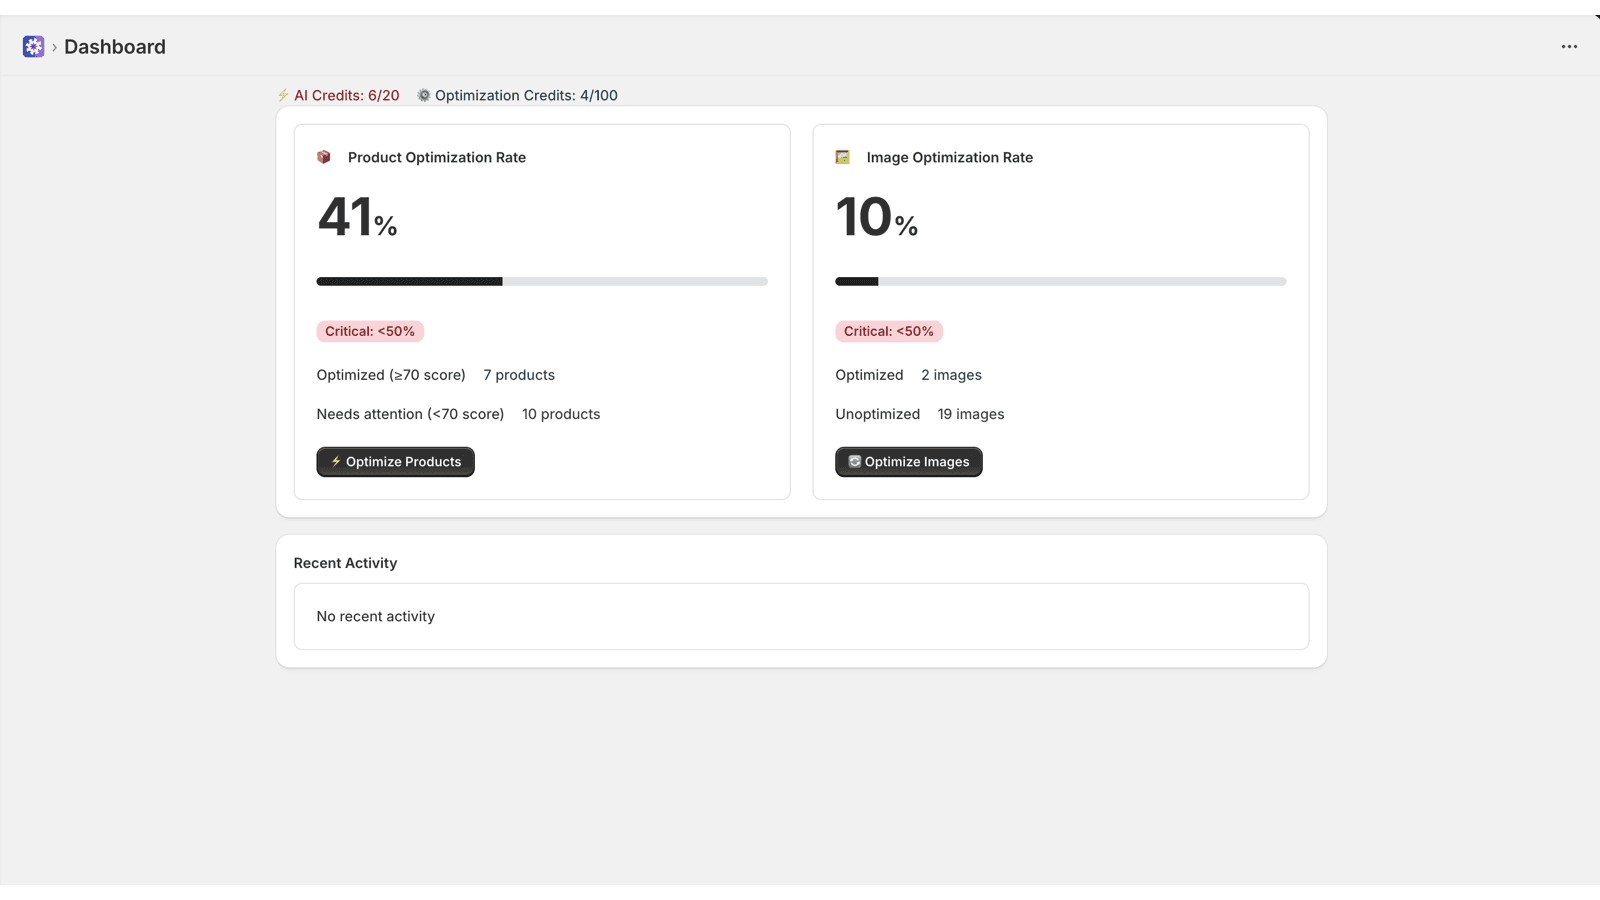Click the Optimize Images button
Viewport: 1600px width, 900px height.
pyautogui.click(x=909, y=462)
